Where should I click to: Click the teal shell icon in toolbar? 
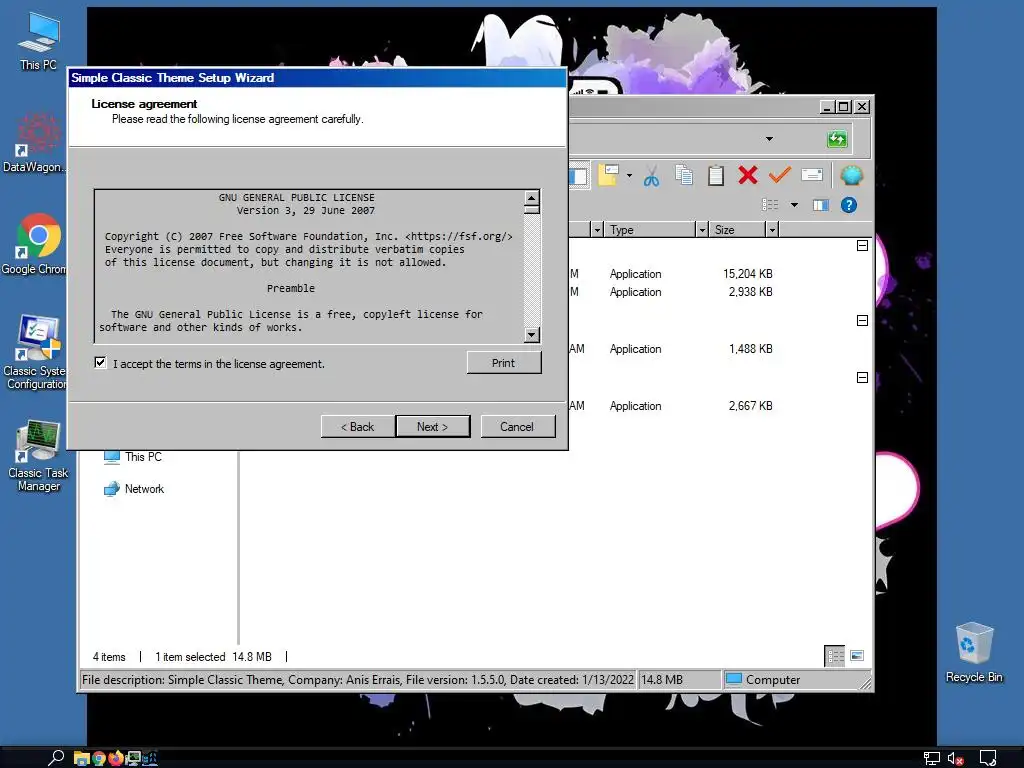[x=851, y=175]
